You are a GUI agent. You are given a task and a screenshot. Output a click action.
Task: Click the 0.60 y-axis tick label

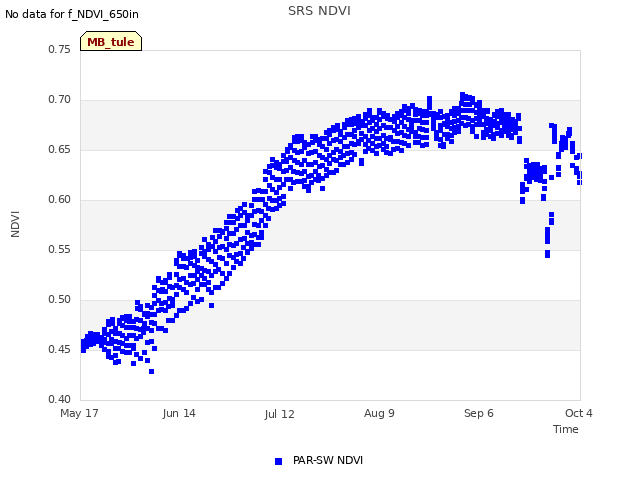pos(60,200)
